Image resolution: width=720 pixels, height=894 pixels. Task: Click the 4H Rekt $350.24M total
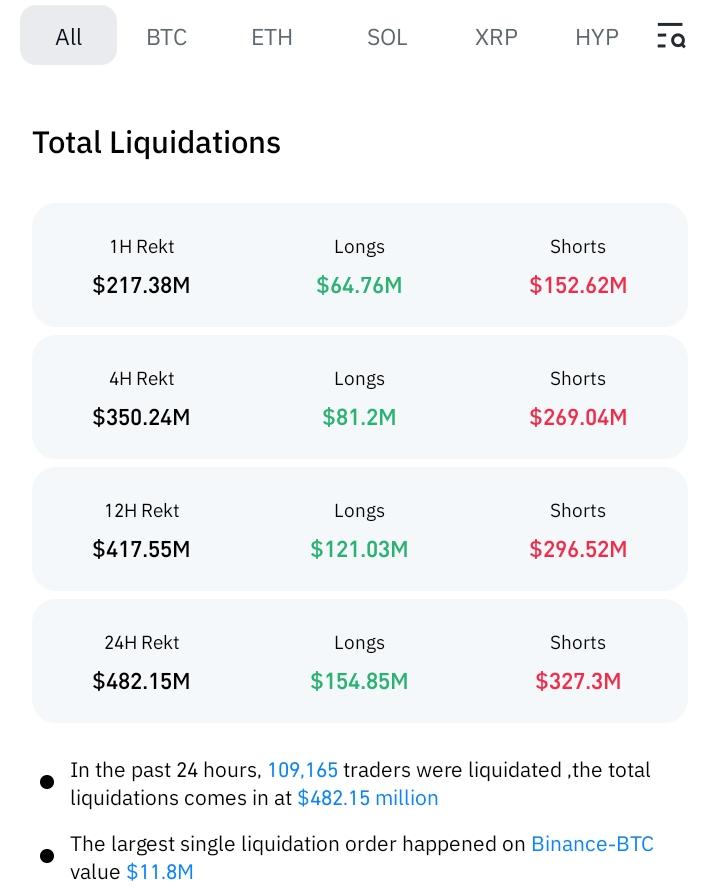pos(141,417)
